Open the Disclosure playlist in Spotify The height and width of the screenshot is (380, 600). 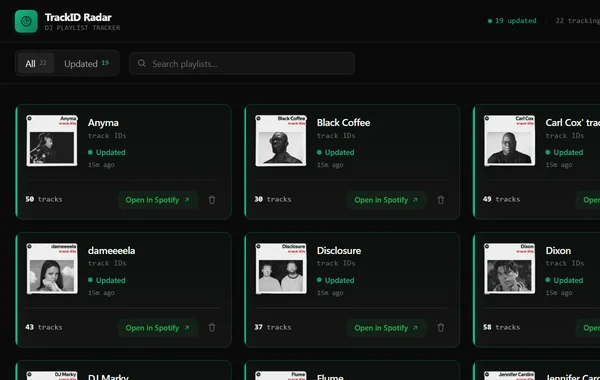click(x=386, y=328)
